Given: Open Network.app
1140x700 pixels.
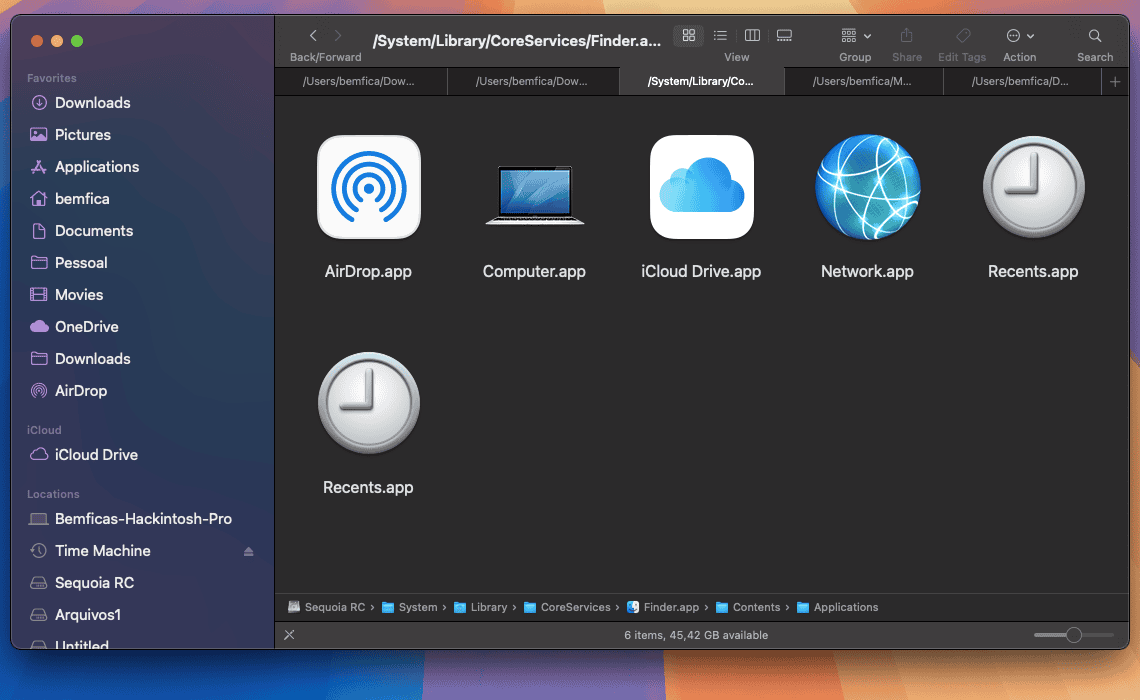Looking at the screenshot, I should 866,187.
